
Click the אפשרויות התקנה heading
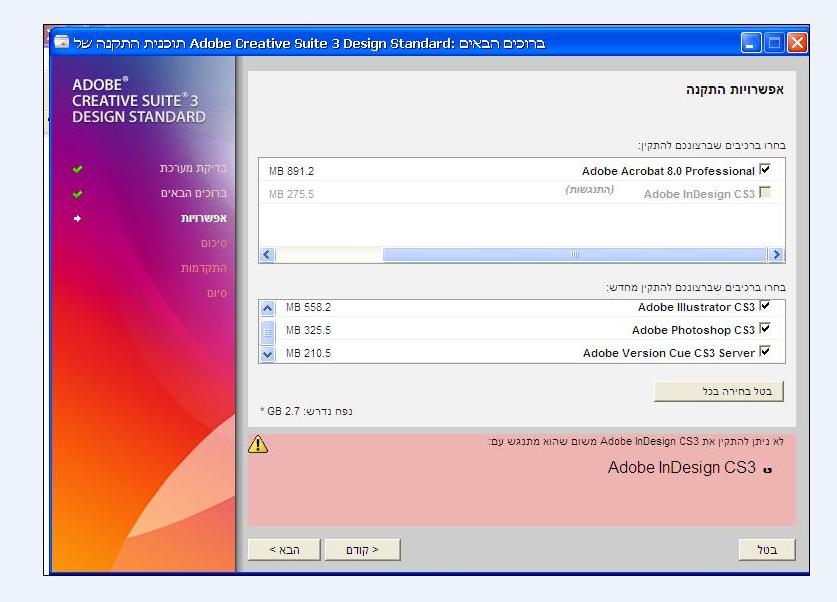[x=735, y=90]
